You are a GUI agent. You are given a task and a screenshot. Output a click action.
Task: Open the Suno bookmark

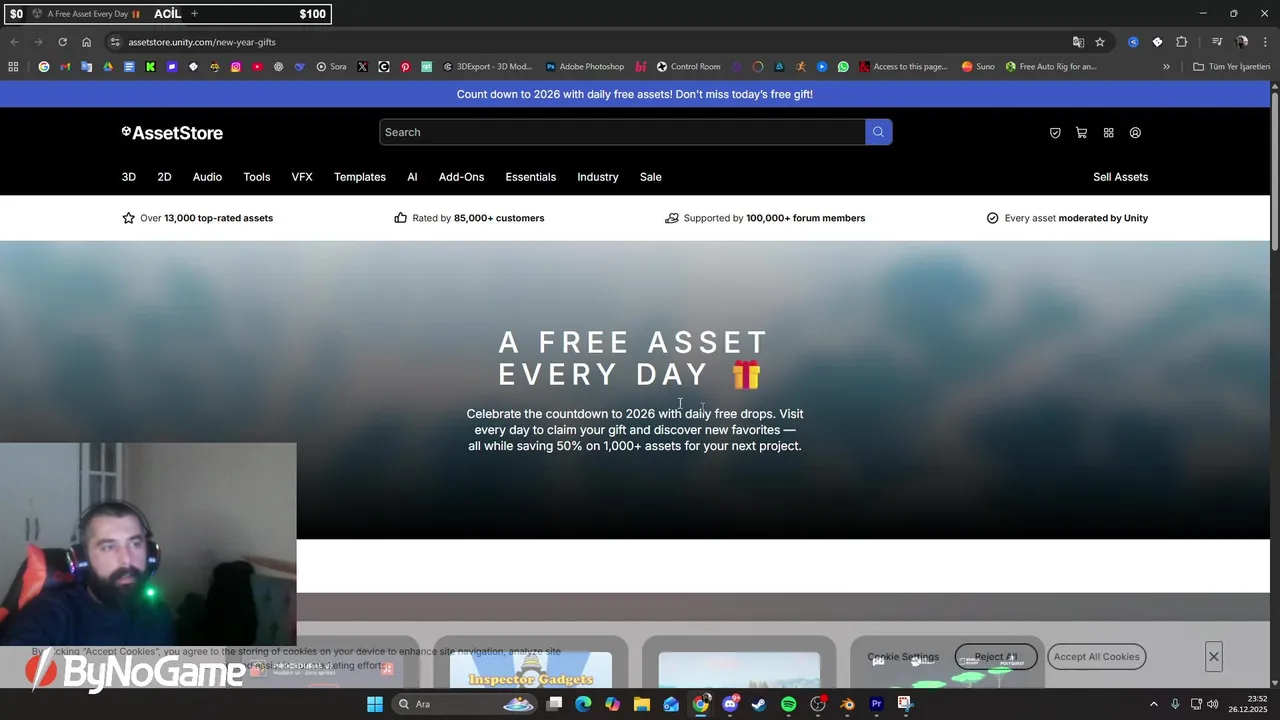(x=978, y=67)
